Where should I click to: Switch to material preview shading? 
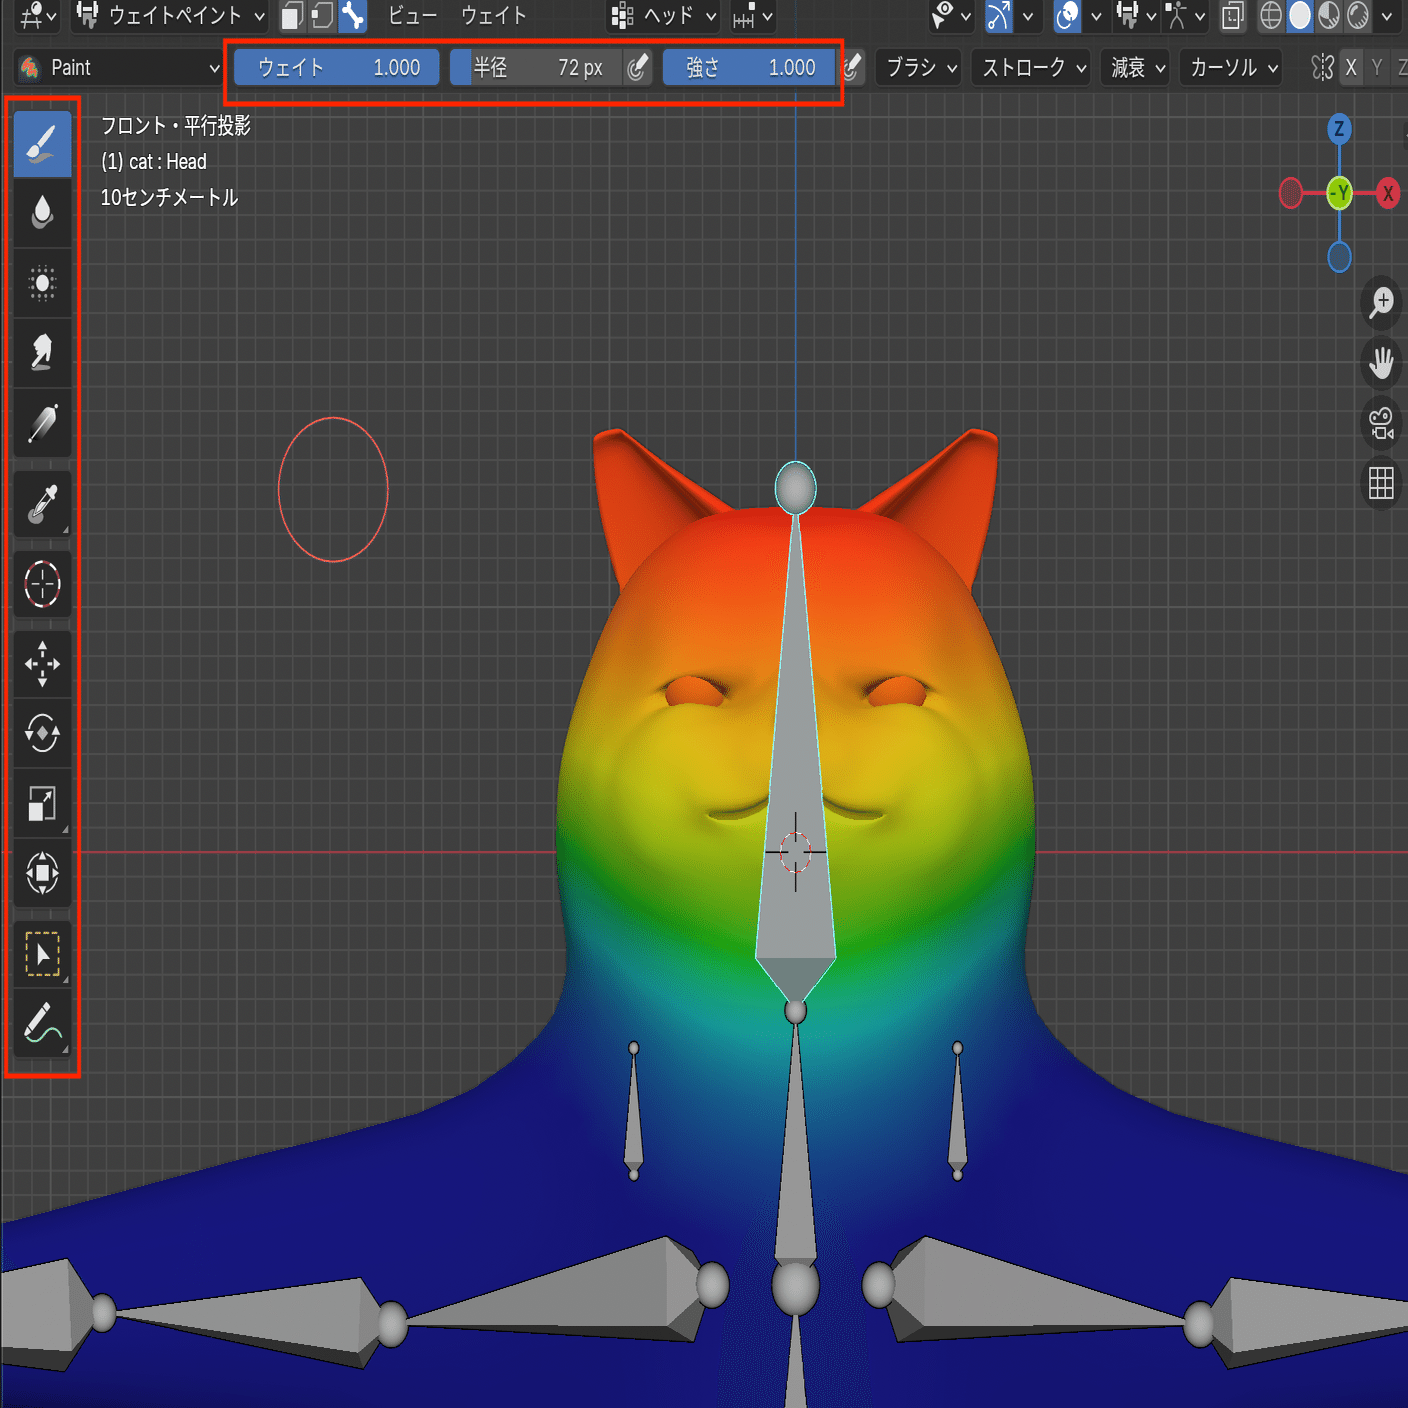coord(1328,15)
